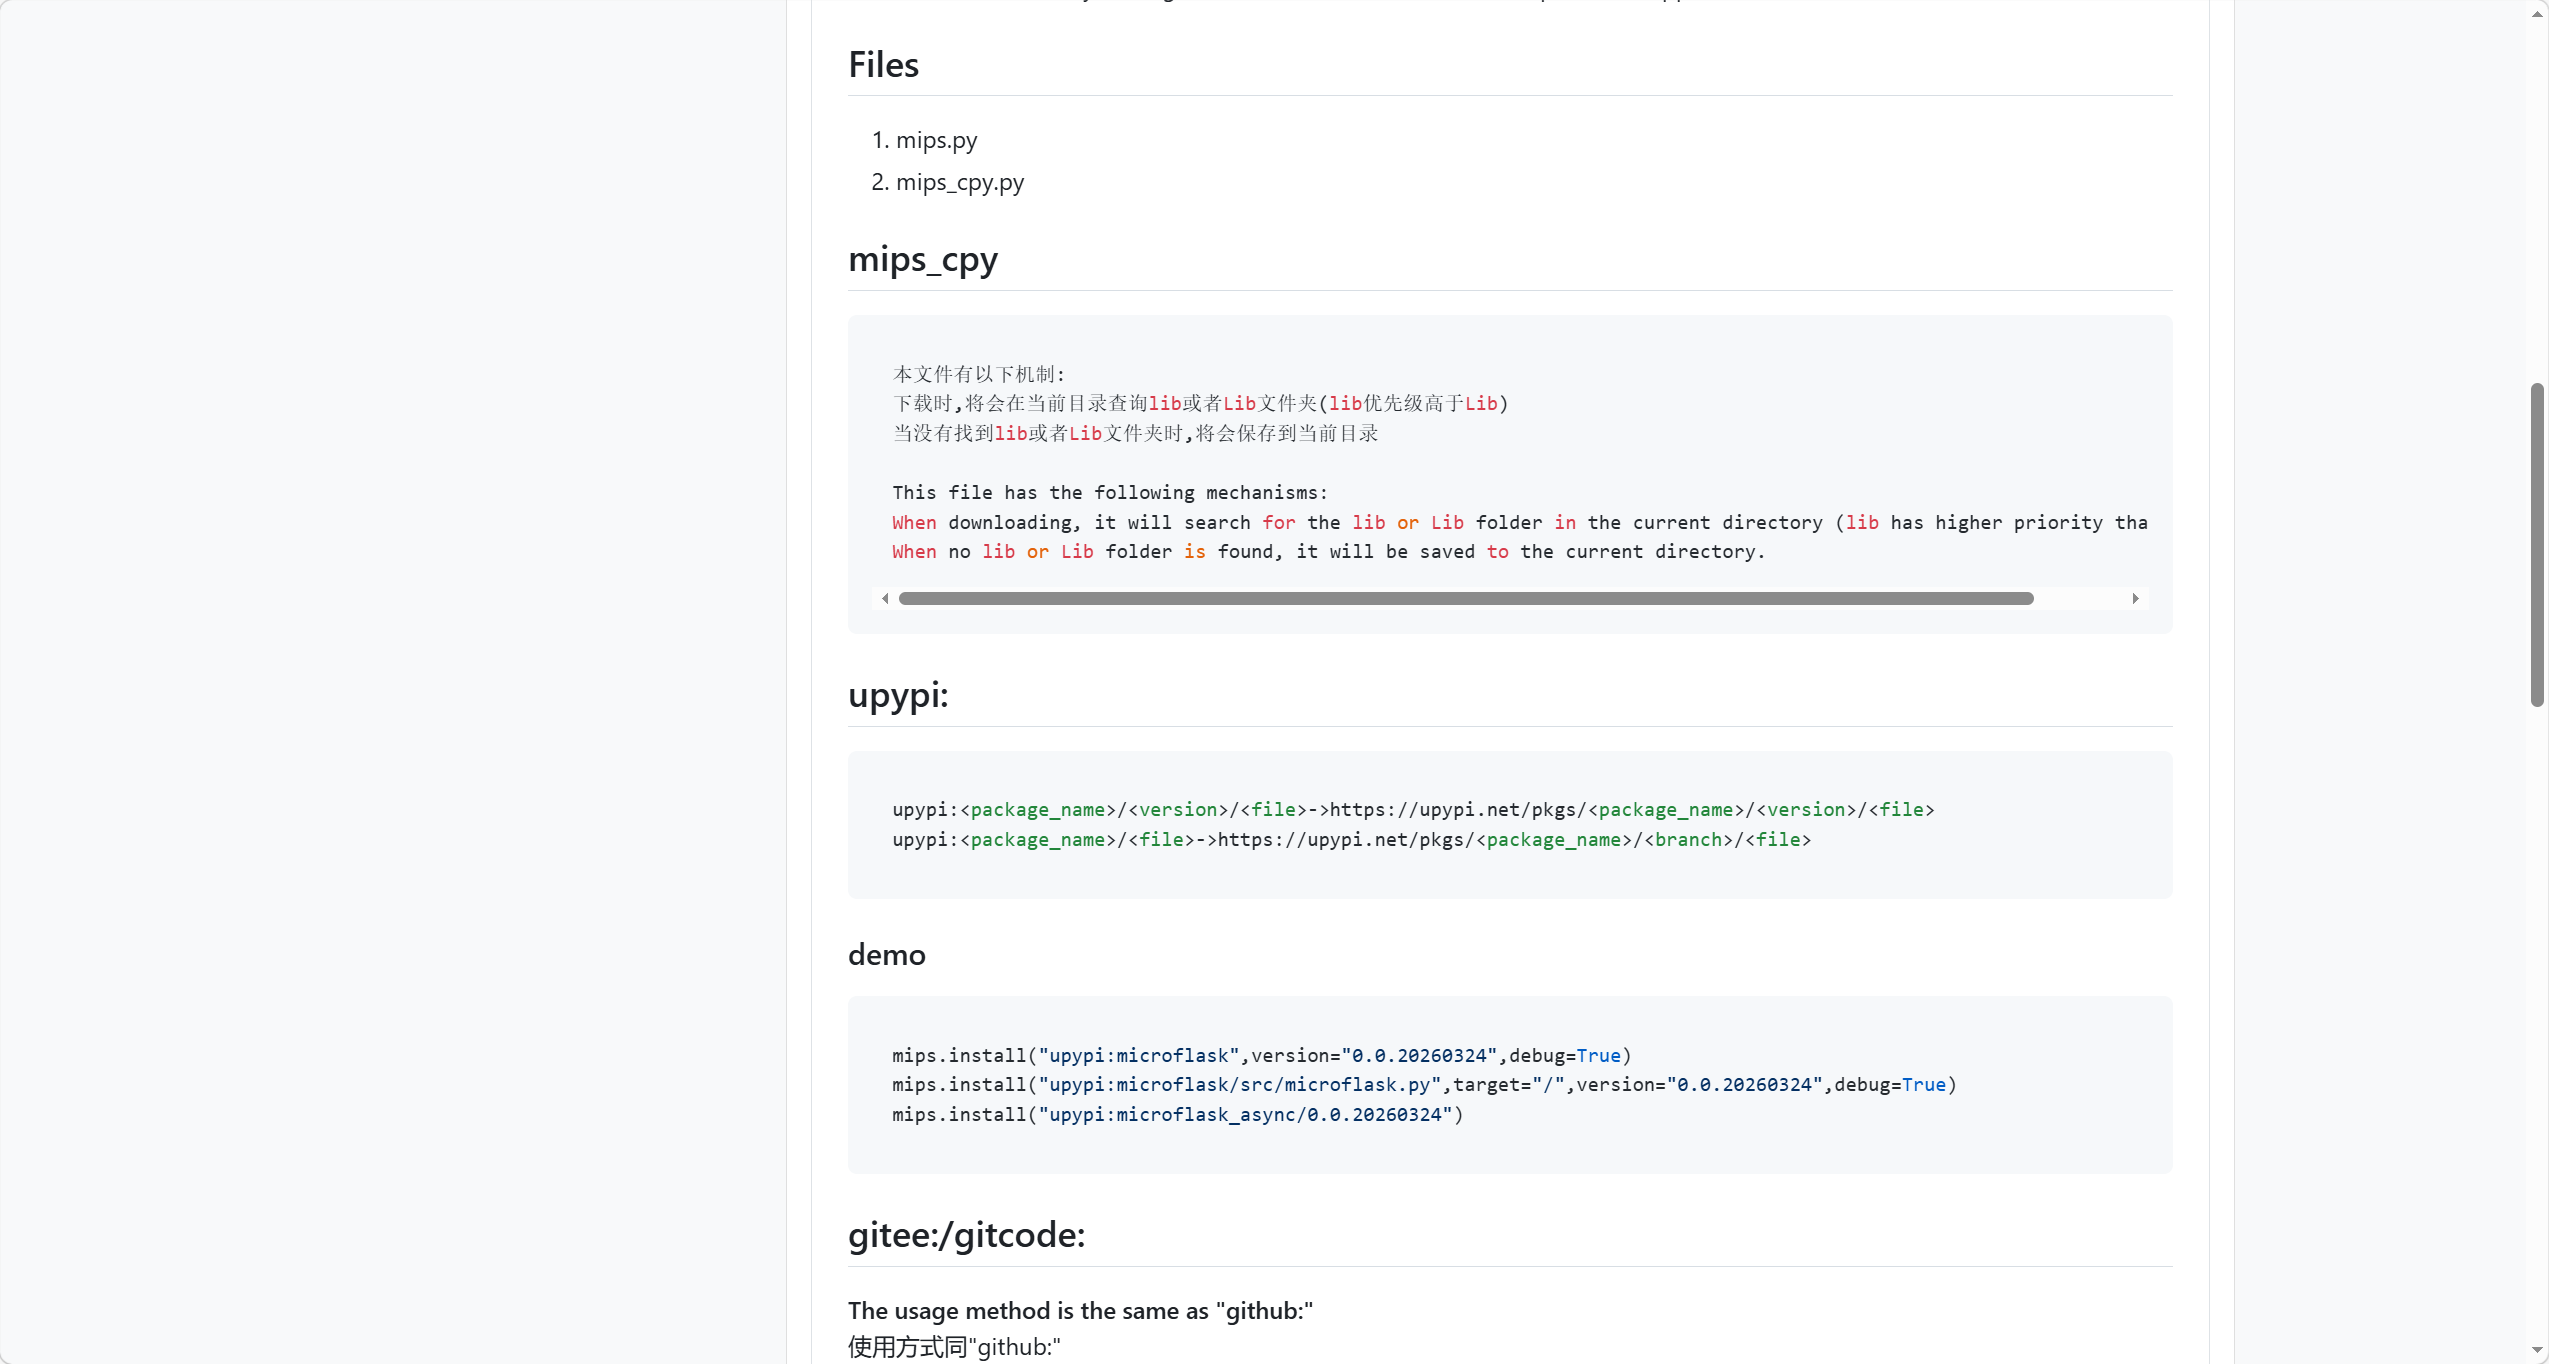Click the "usage method is the same" text
2549x1364 pixels.
(x=1080, y=1311)
